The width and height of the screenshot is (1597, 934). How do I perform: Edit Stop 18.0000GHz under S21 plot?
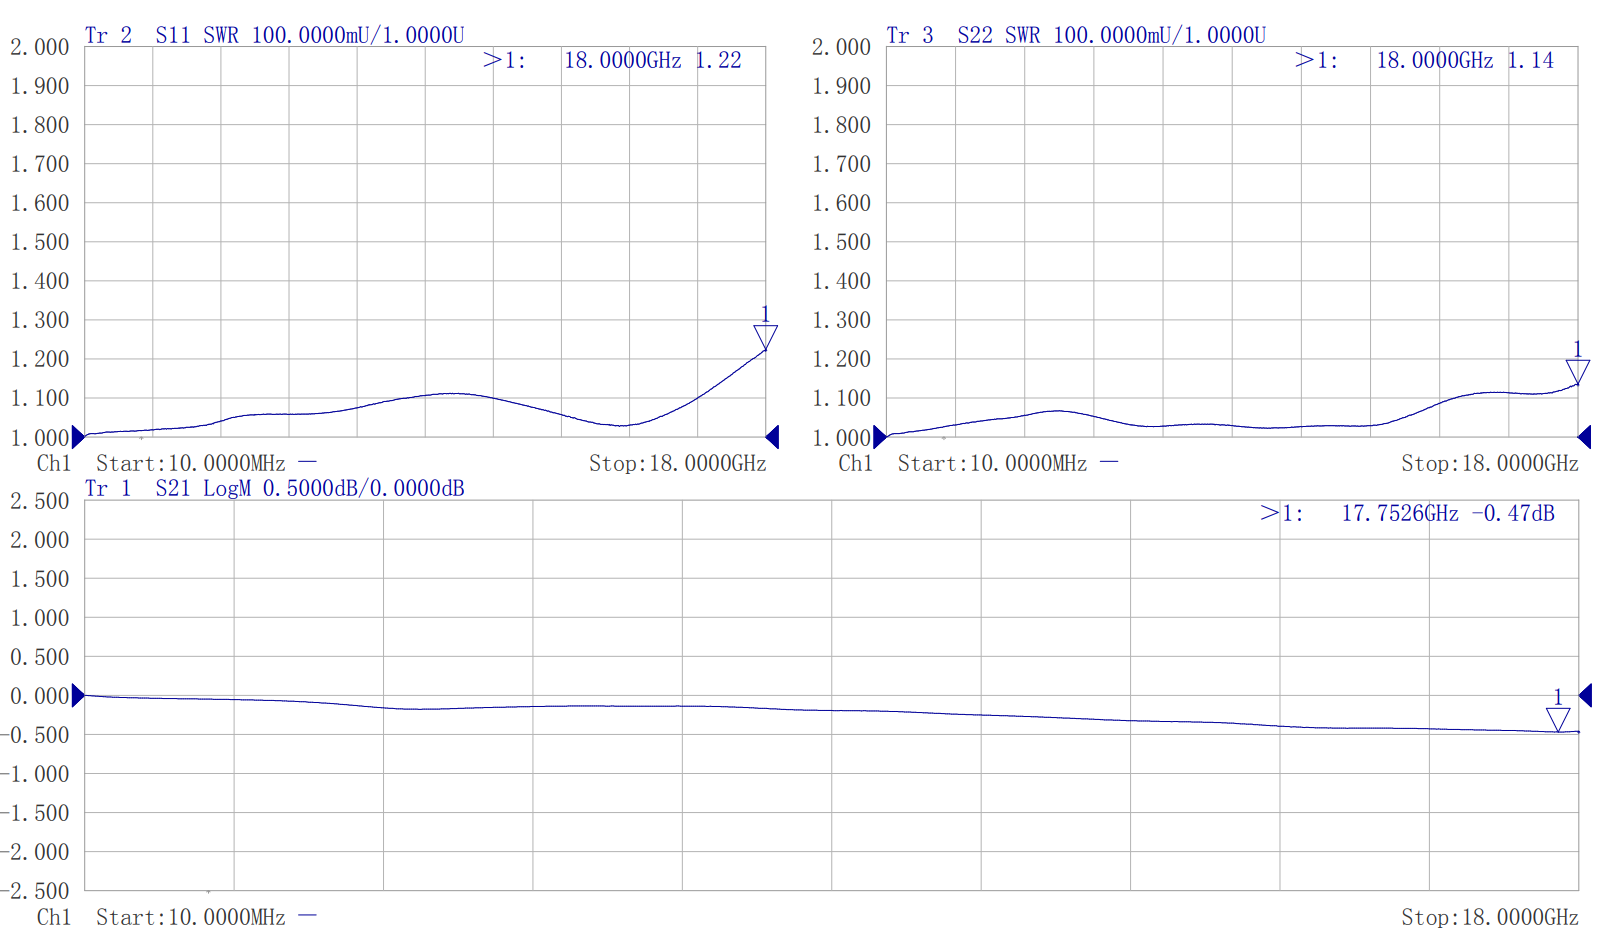pyautogui.click(x=1489, y=917)
